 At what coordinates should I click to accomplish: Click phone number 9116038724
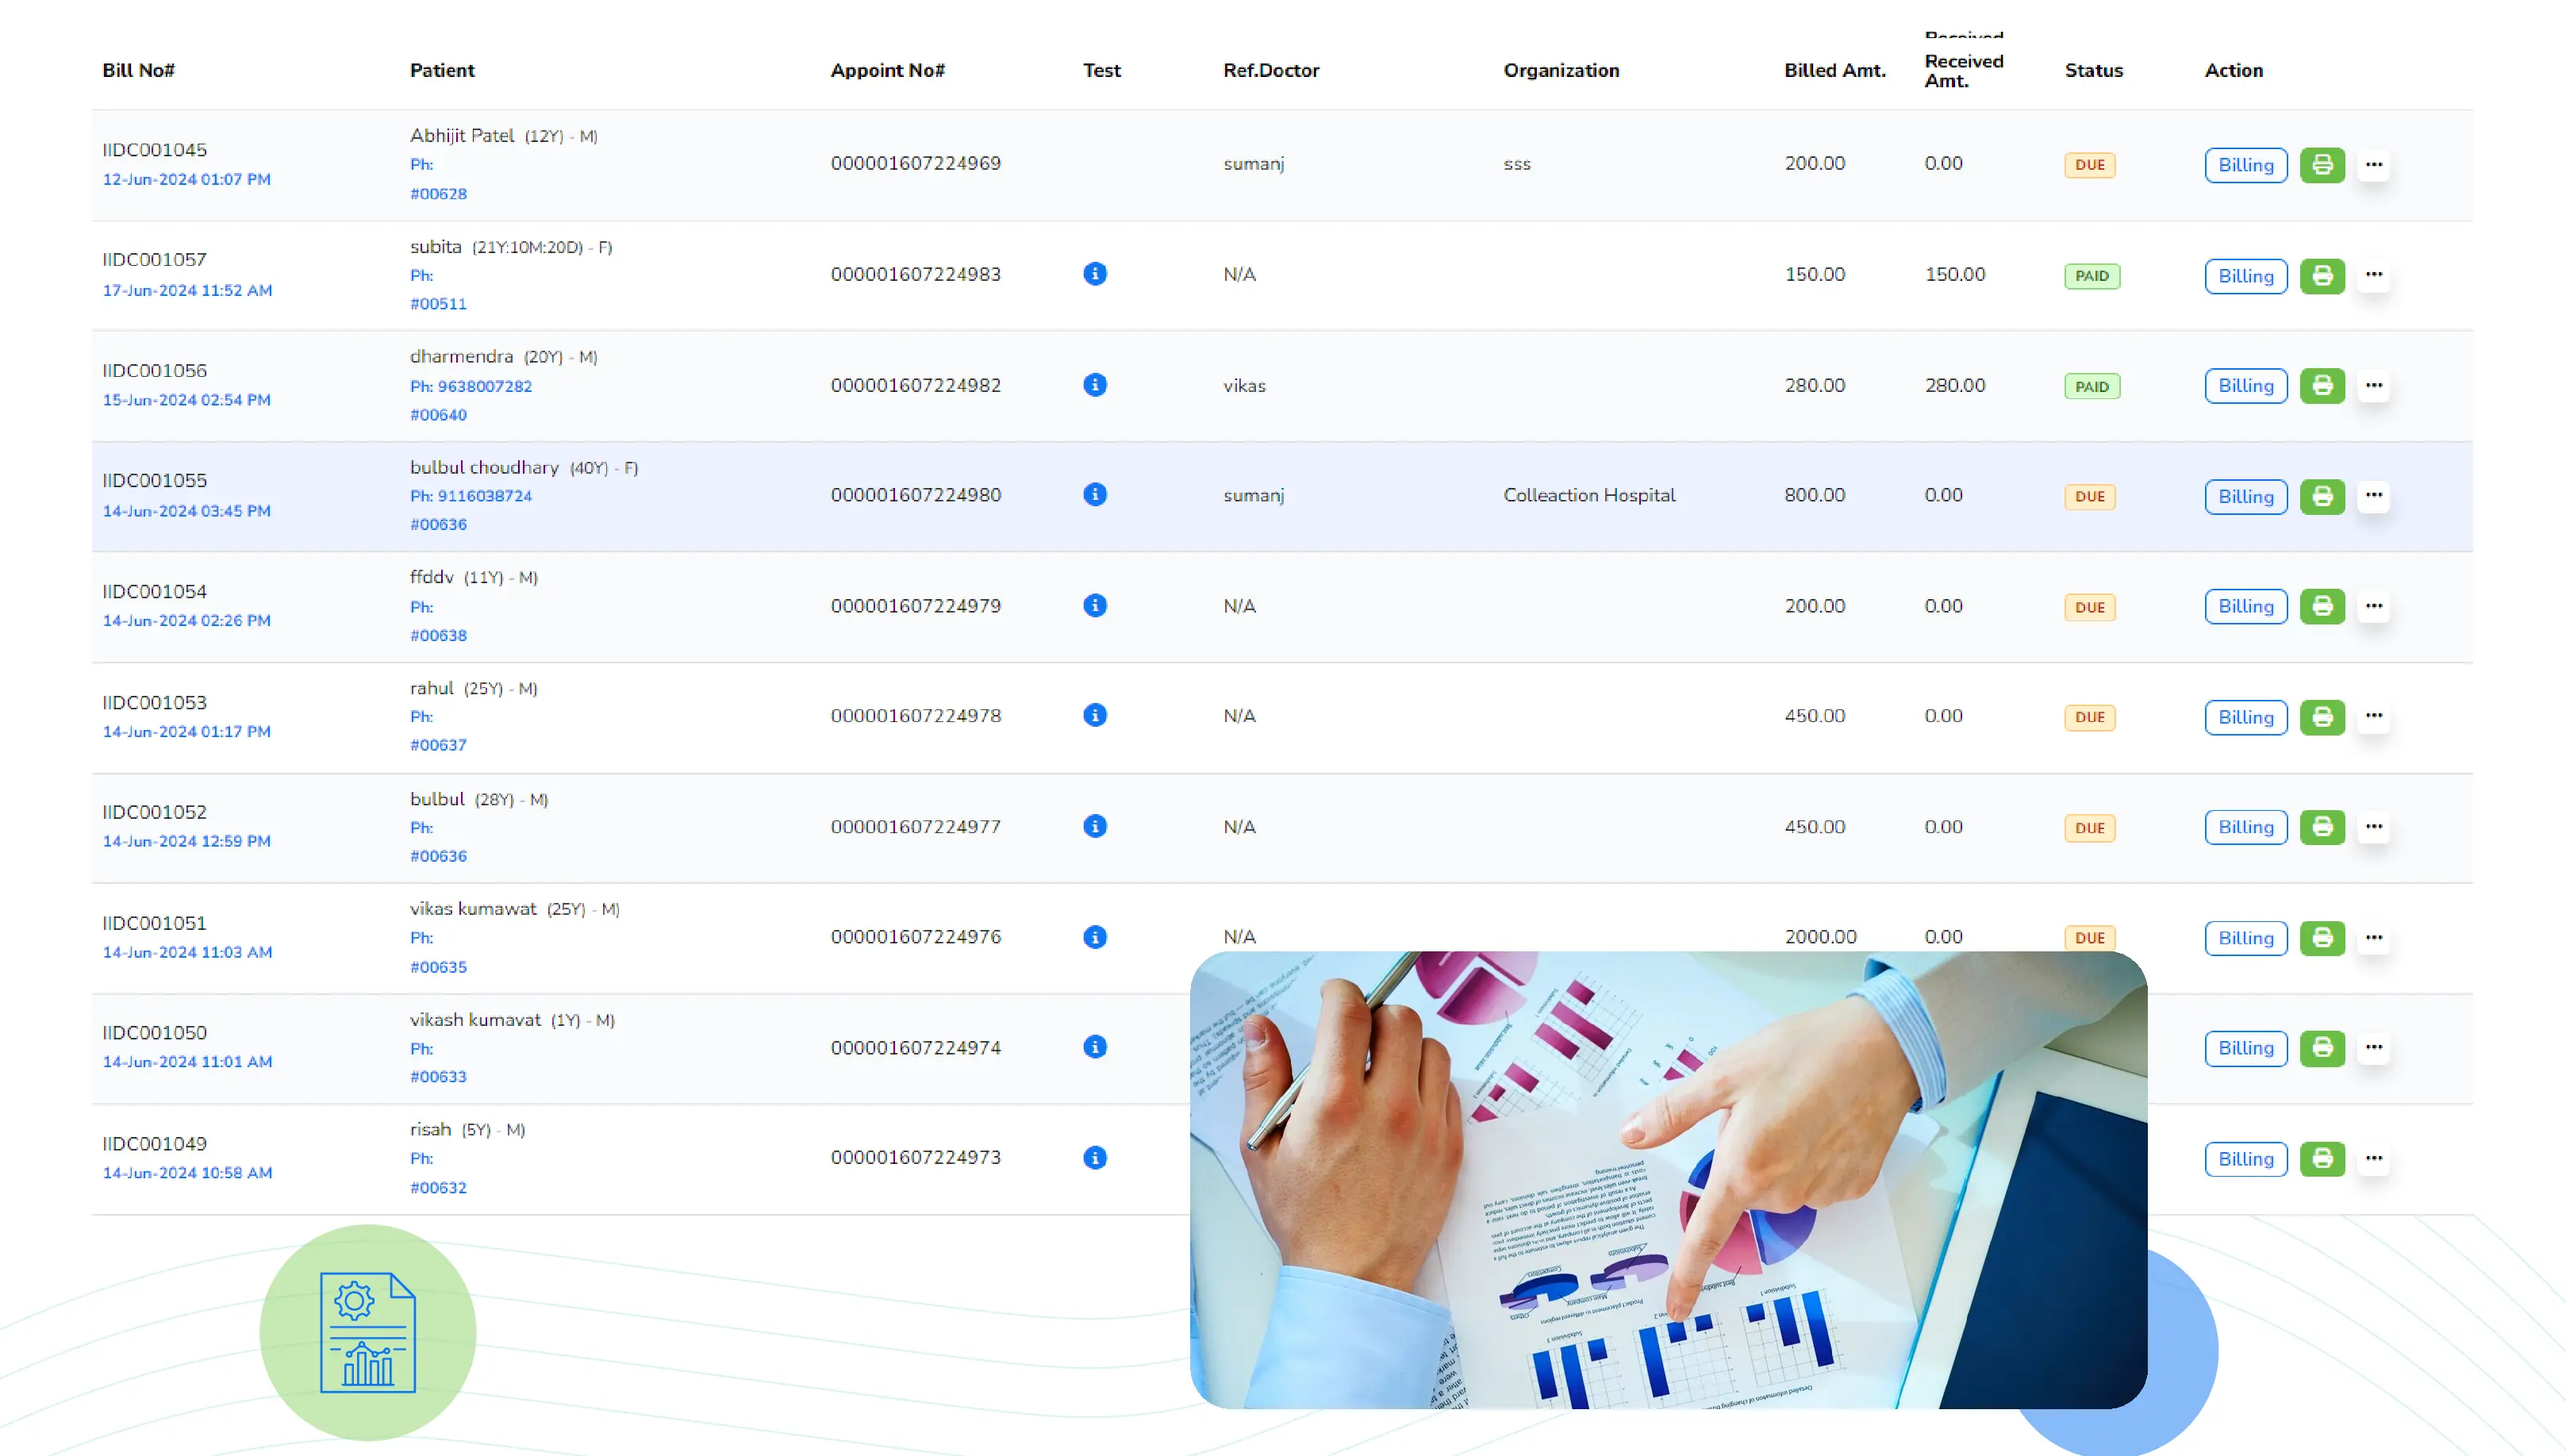click(x=485, y=496)
